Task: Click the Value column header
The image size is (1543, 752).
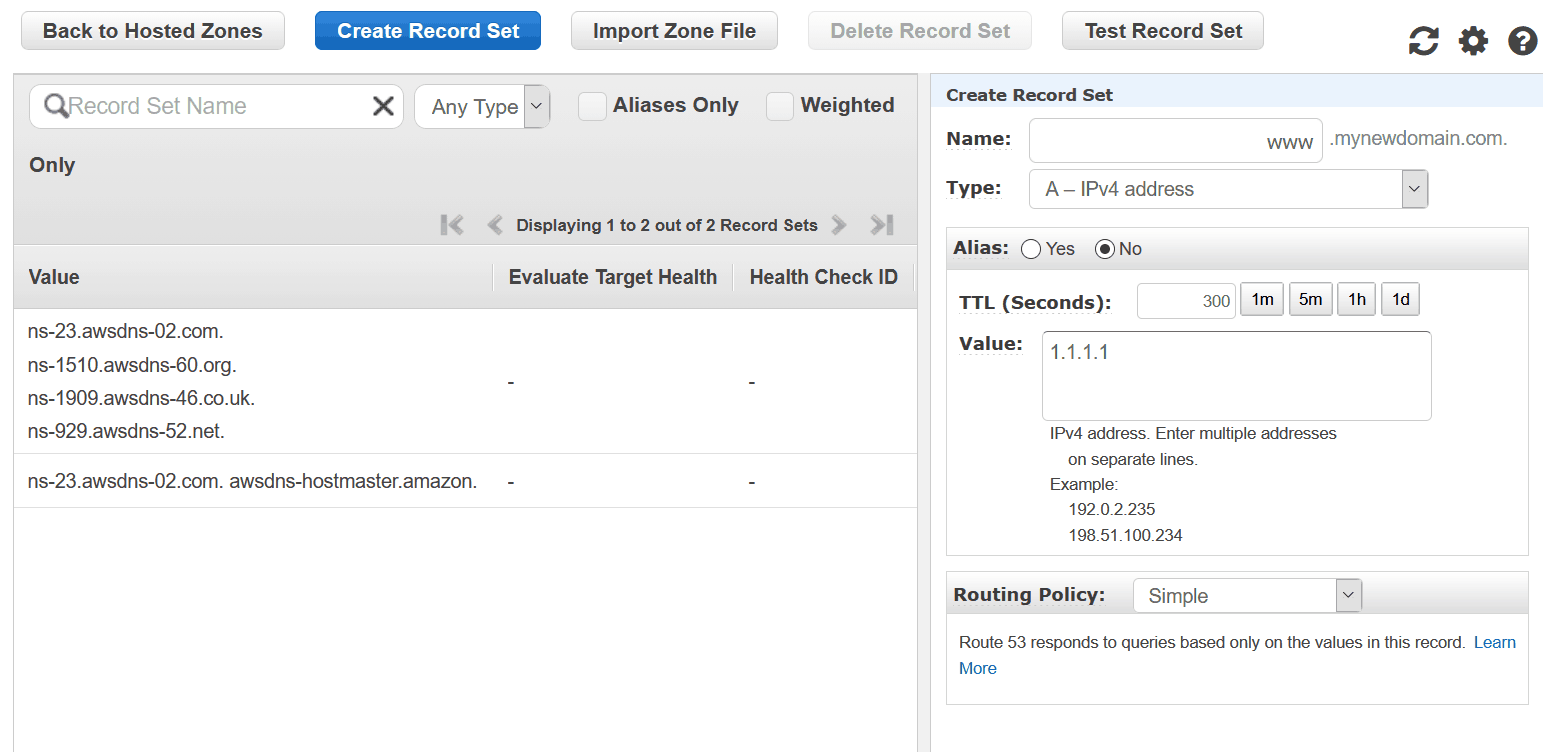Action: click(54, 277)
